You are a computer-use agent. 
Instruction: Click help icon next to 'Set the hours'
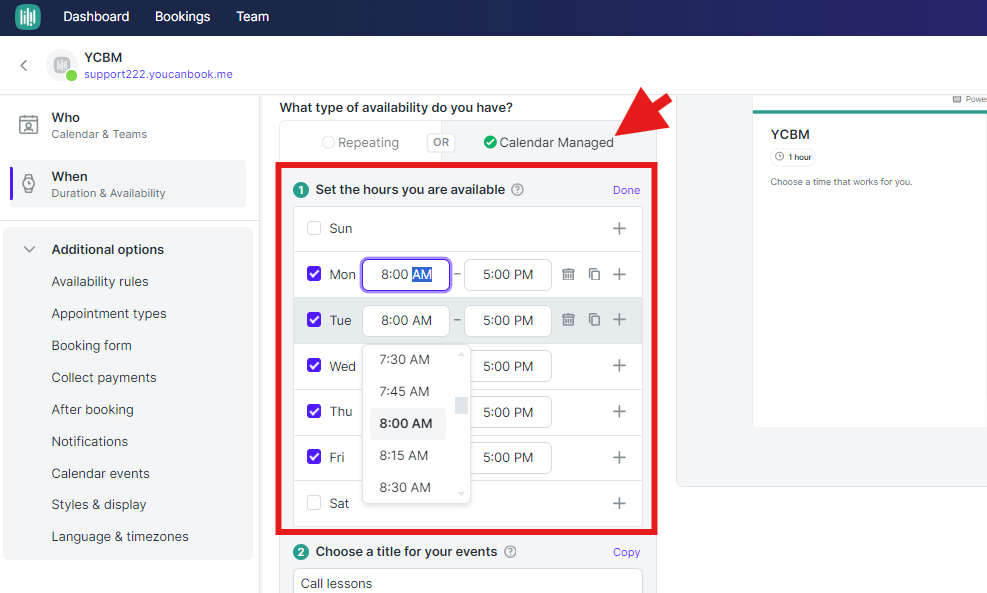tap(517, 190)
